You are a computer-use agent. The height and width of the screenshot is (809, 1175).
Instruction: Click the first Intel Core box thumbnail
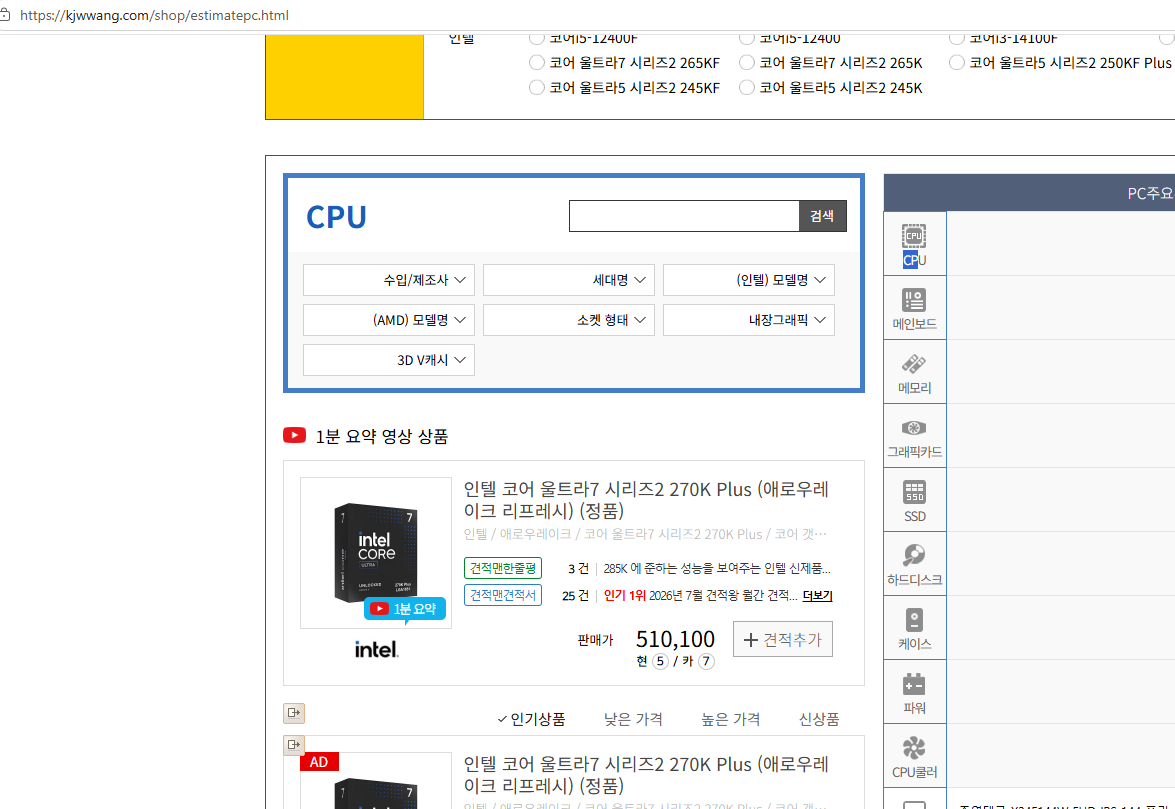(x=376, y=553)
